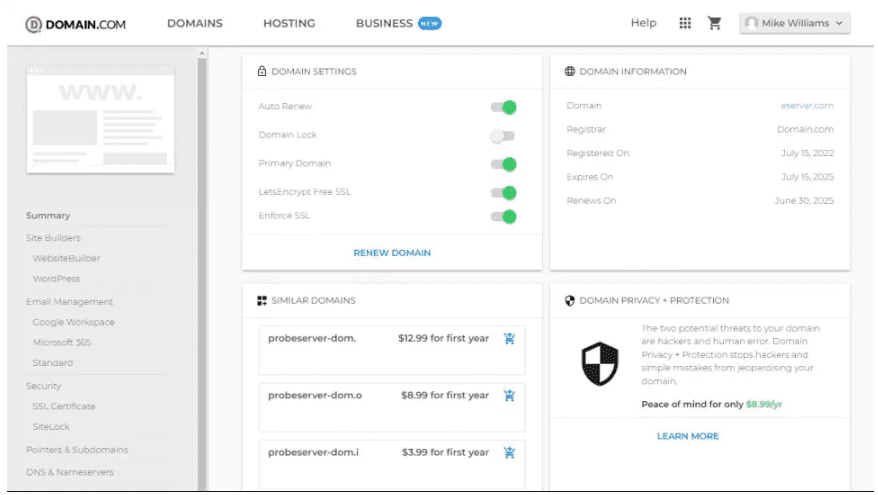
Task: Click the Domain Information globe icon
Action: tap(569, 71)
